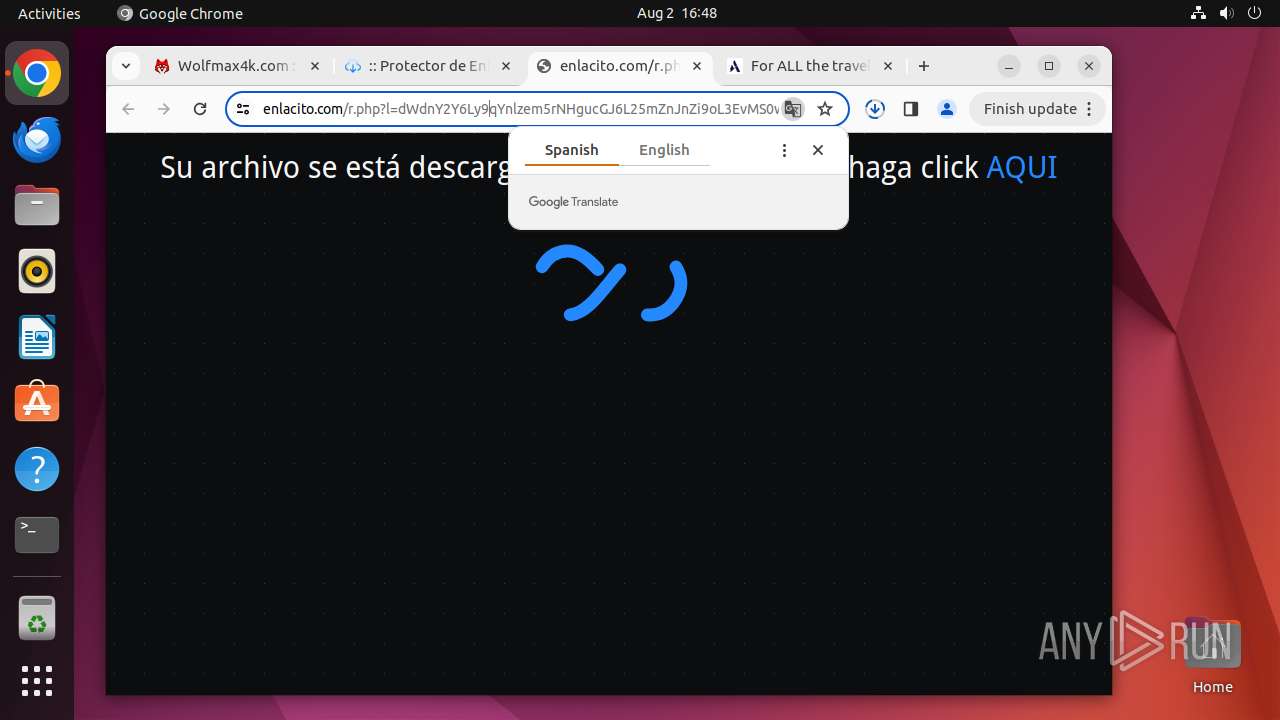Go back in Chrome history
The height and width of the screenshot is (720, 1280).
coord(128,109)
